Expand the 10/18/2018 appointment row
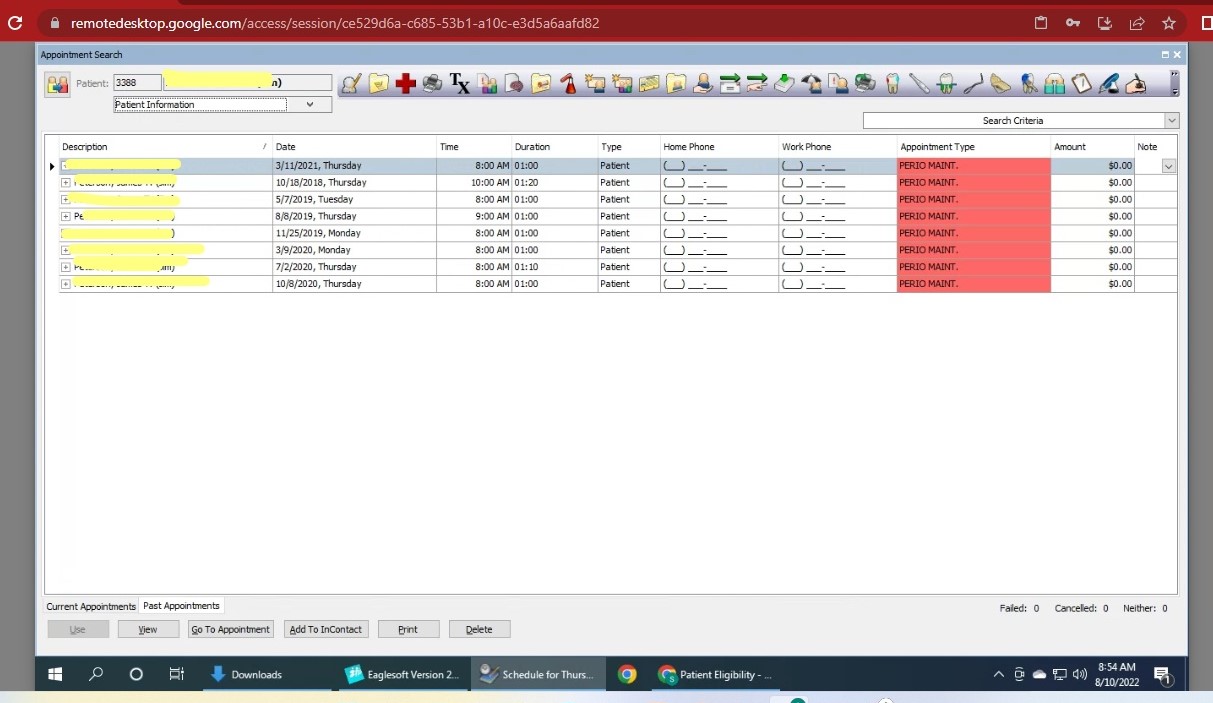 click(66, 183)
